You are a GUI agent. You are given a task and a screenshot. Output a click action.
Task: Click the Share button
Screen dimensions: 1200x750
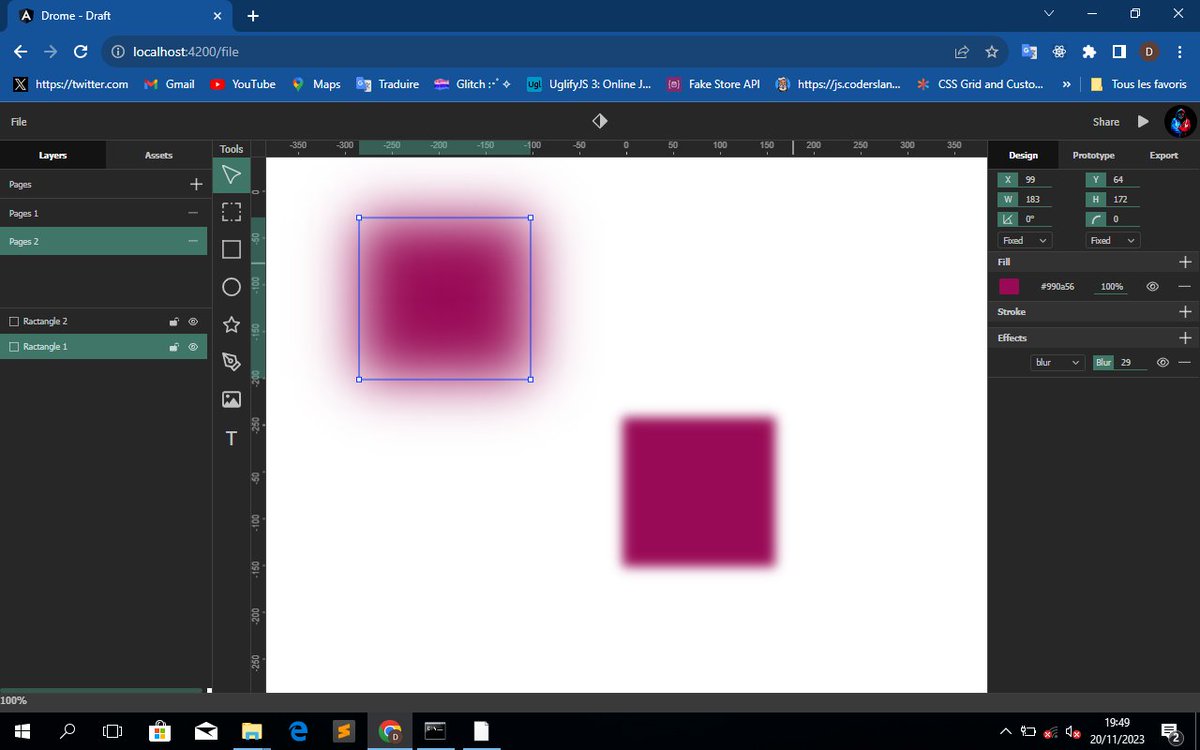point(1106,121)
